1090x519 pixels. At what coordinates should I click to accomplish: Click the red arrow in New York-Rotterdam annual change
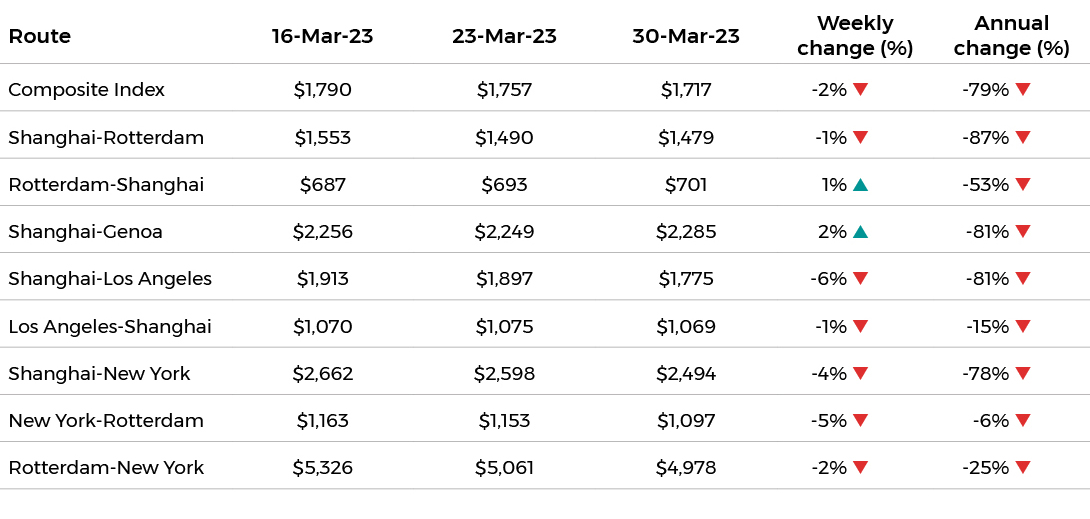pyautogui.click(x=1022, y=420)
